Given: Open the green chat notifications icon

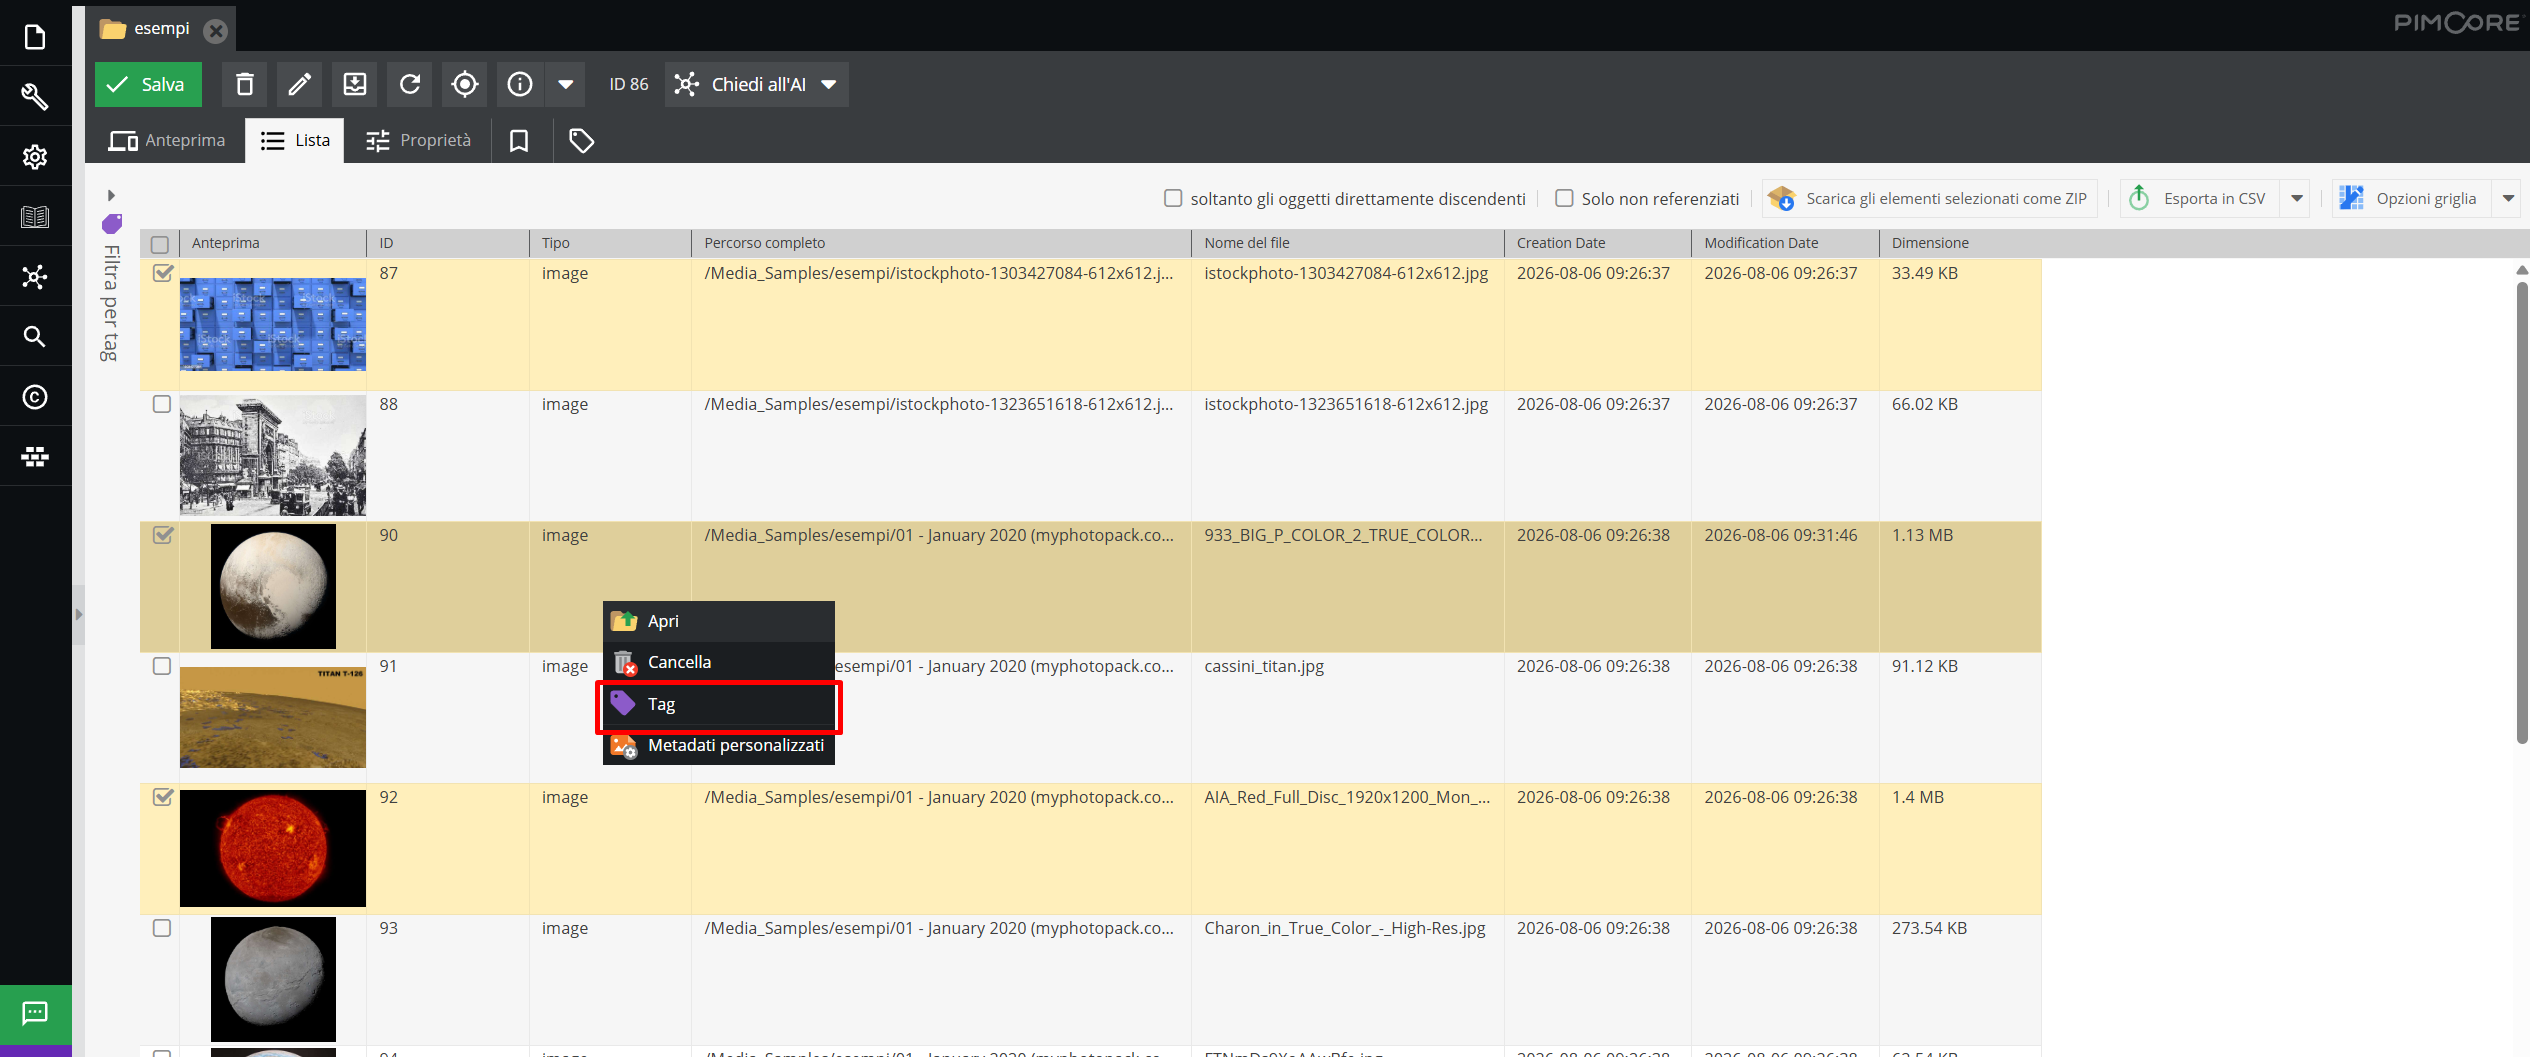Looking at the screenshot, I should click(x=35, y=1013).
